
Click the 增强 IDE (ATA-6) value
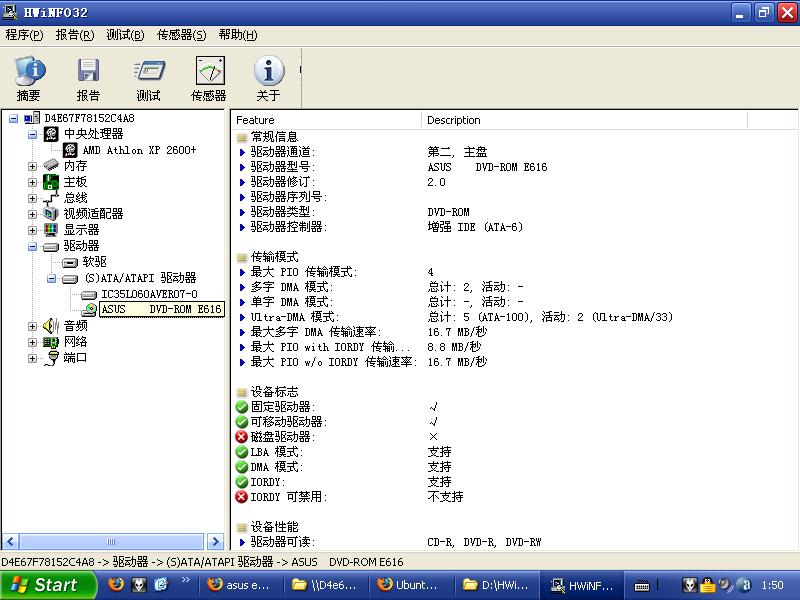pos(475,227)
